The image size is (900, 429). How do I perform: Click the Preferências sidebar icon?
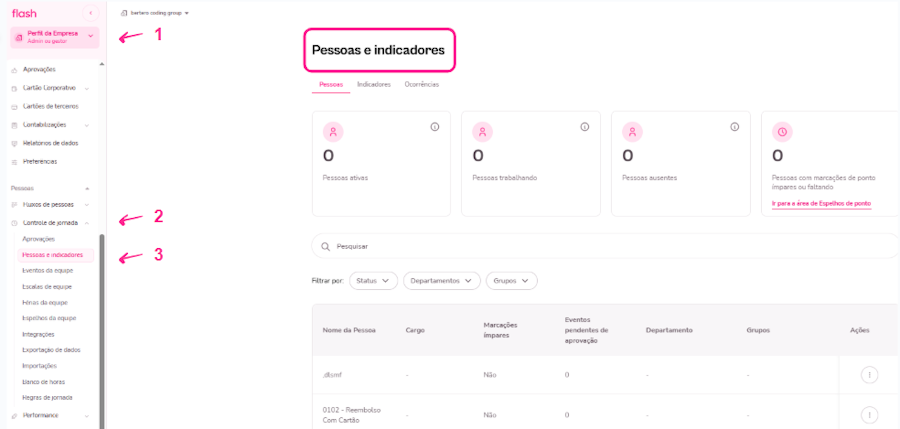coord(14,161)
